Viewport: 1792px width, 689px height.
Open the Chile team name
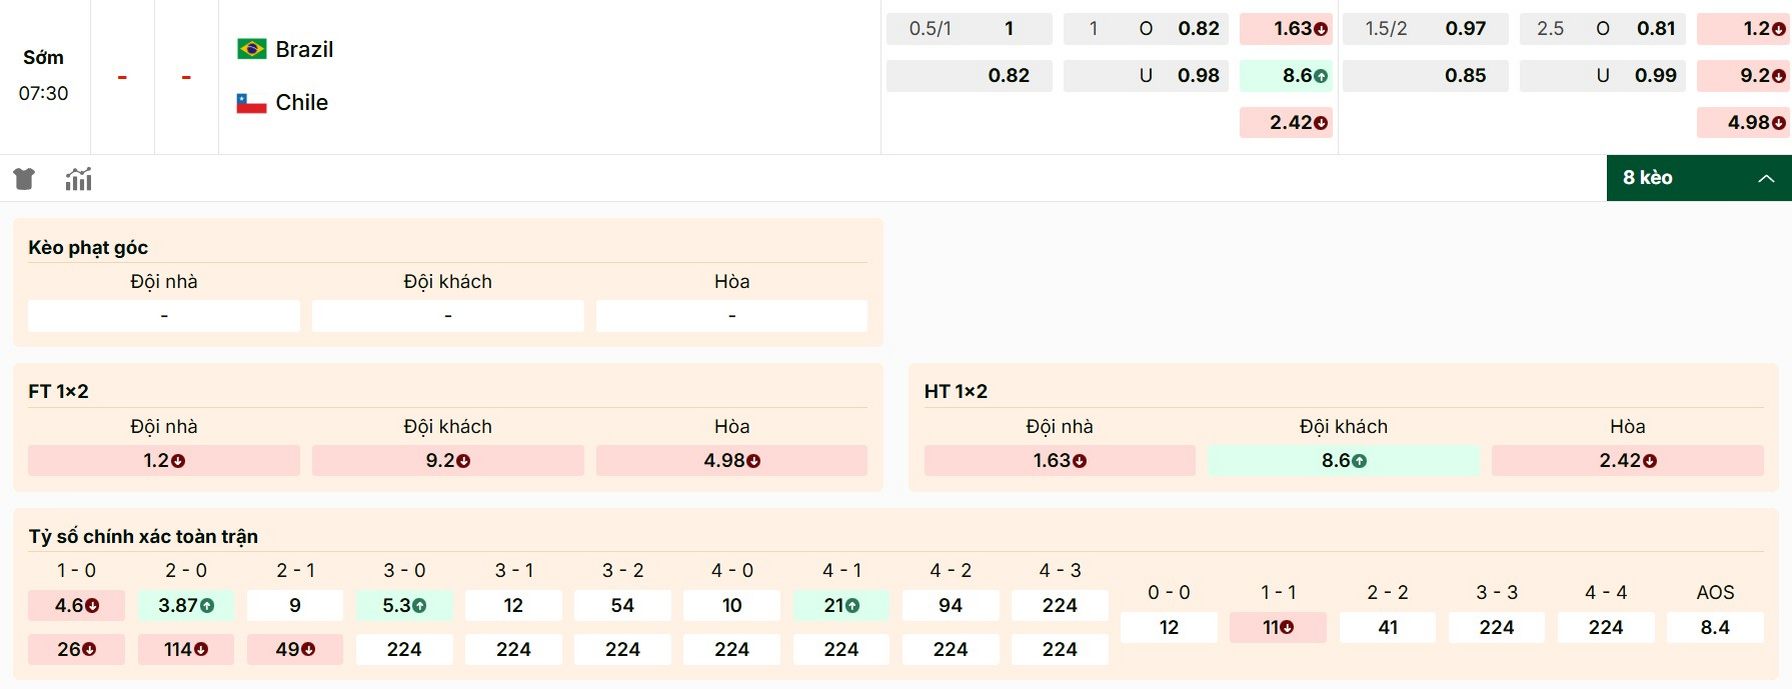(300, 102)
